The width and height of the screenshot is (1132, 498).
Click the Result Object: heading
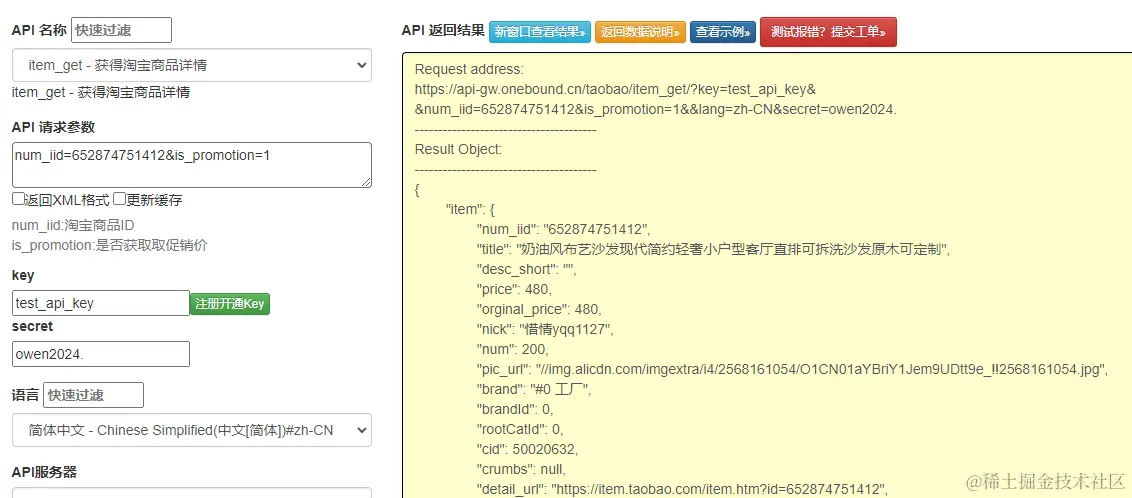[458, 149]
